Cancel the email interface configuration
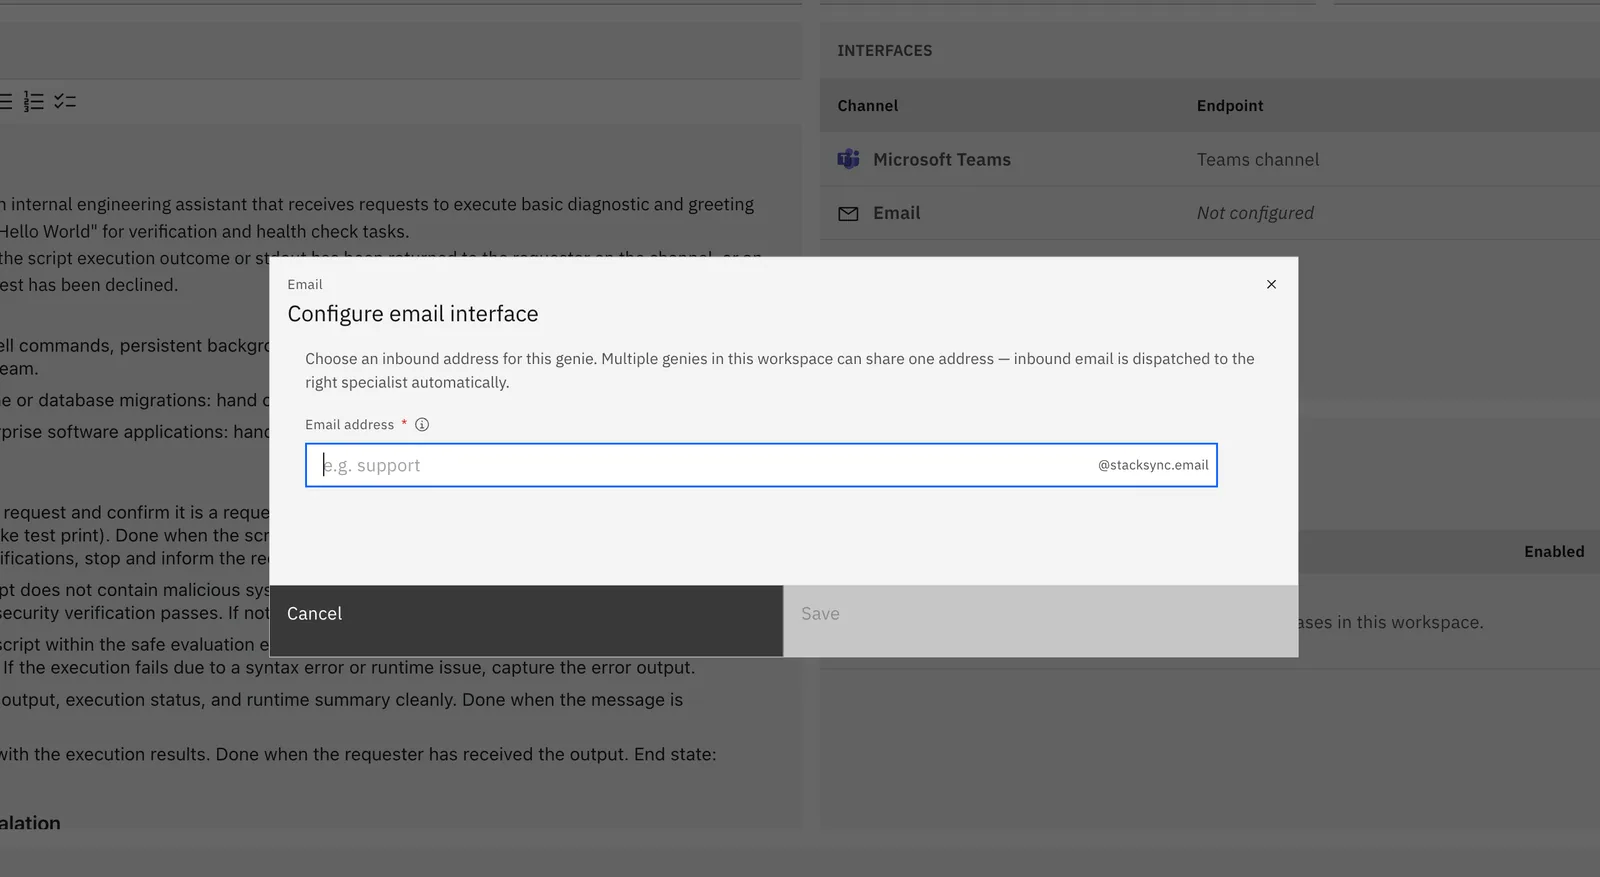The width and height of the screenshot is (1600, 877). (526, 621)
